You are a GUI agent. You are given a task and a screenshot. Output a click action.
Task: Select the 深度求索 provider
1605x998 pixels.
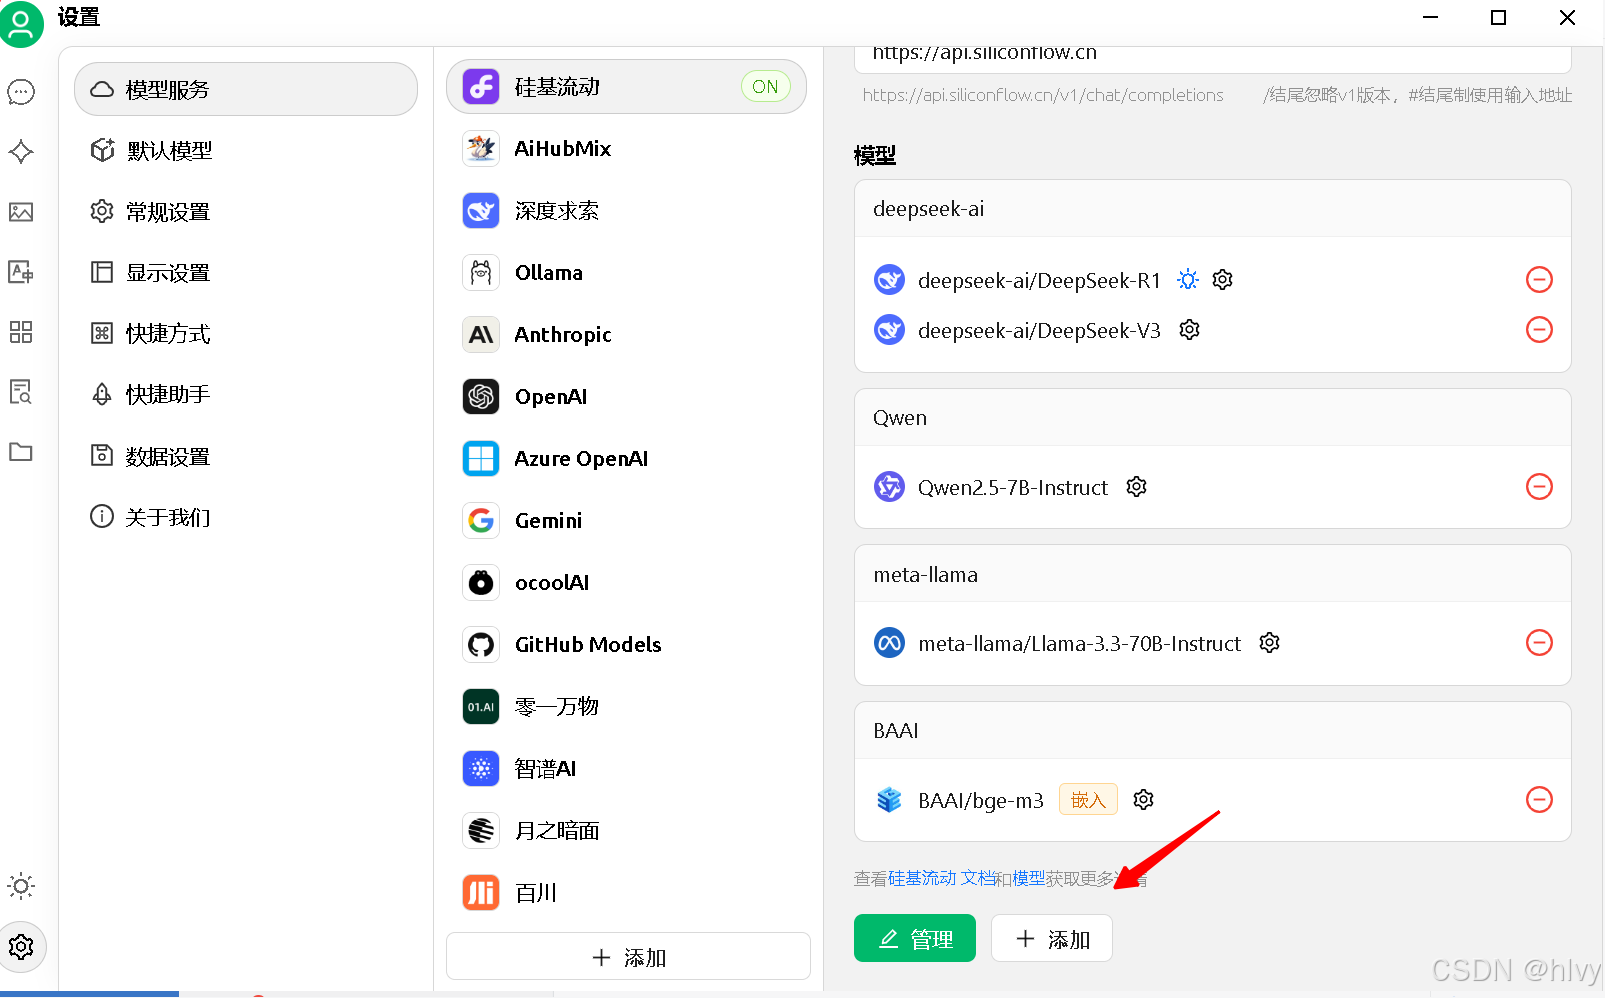[x=626, y=211]
